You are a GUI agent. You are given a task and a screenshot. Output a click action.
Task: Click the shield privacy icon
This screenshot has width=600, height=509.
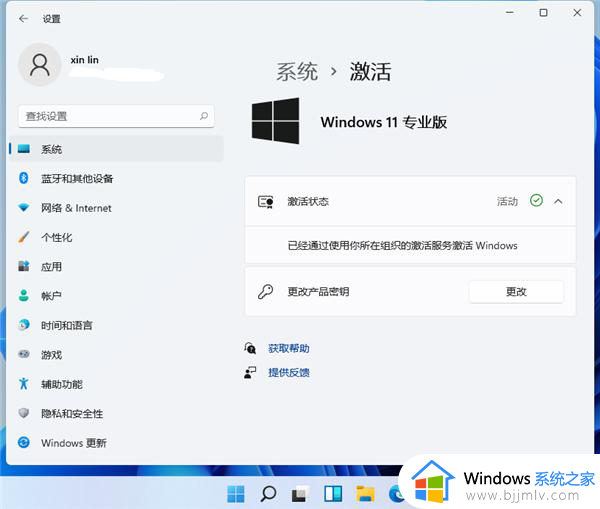24,413
